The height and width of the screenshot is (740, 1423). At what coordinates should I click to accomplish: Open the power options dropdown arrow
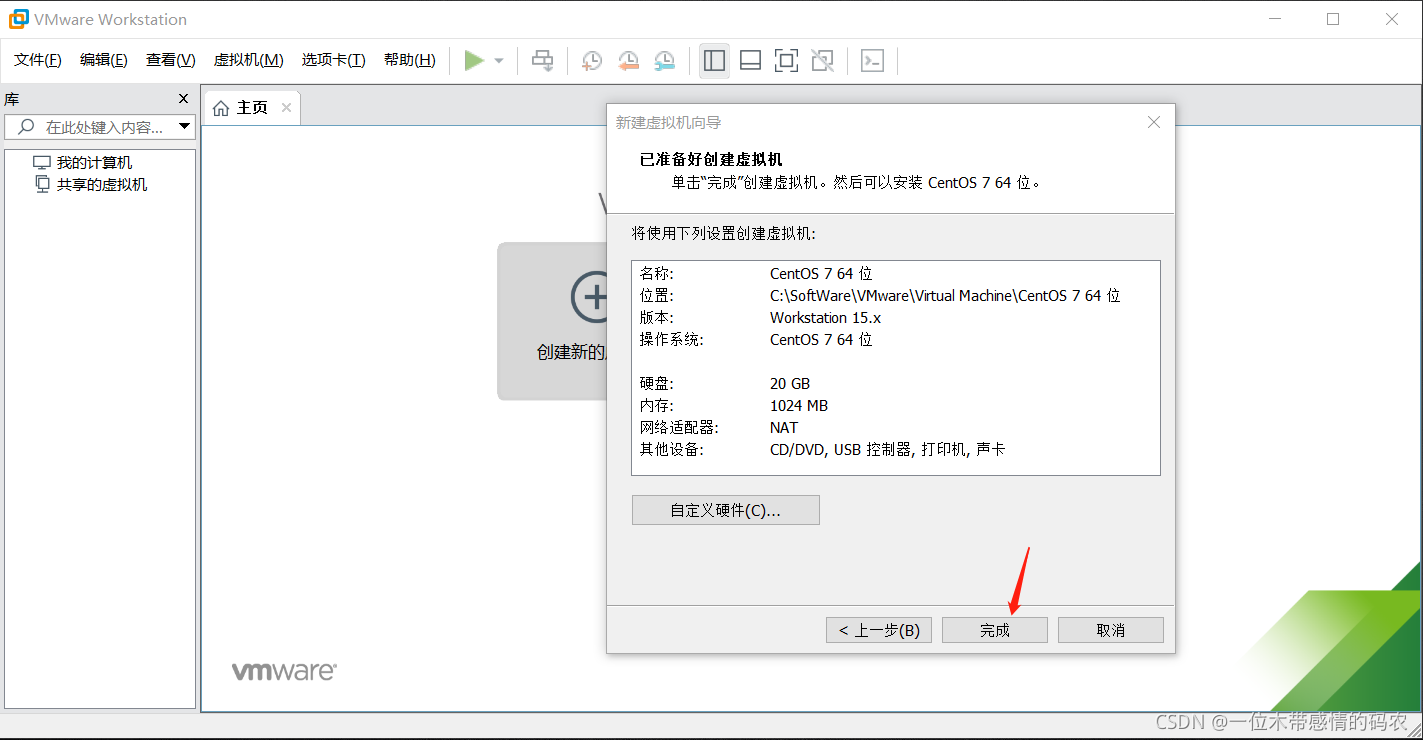[x=499, y=61]
